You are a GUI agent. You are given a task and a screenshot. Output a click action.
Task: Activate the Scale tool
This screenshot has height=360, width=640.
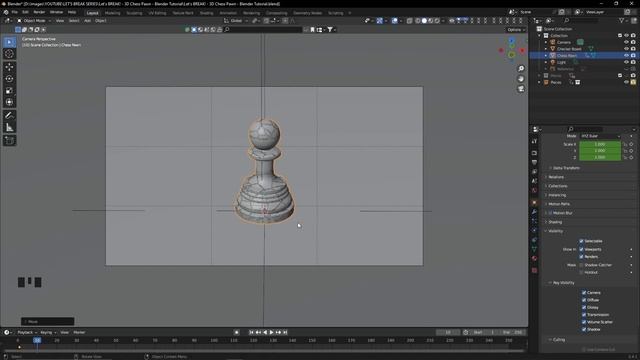[x=9, y=91]
